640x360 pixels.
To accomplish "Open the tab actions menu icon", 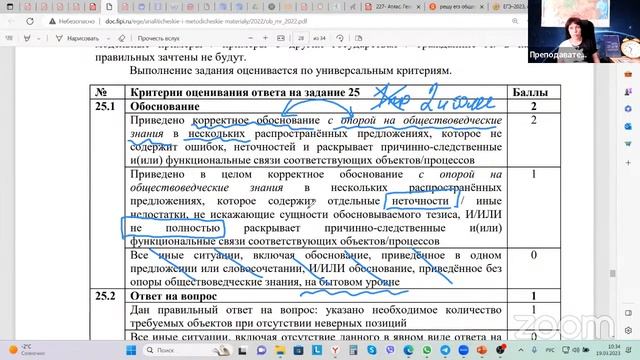I will pyautogui.click(x=10, y=7).
